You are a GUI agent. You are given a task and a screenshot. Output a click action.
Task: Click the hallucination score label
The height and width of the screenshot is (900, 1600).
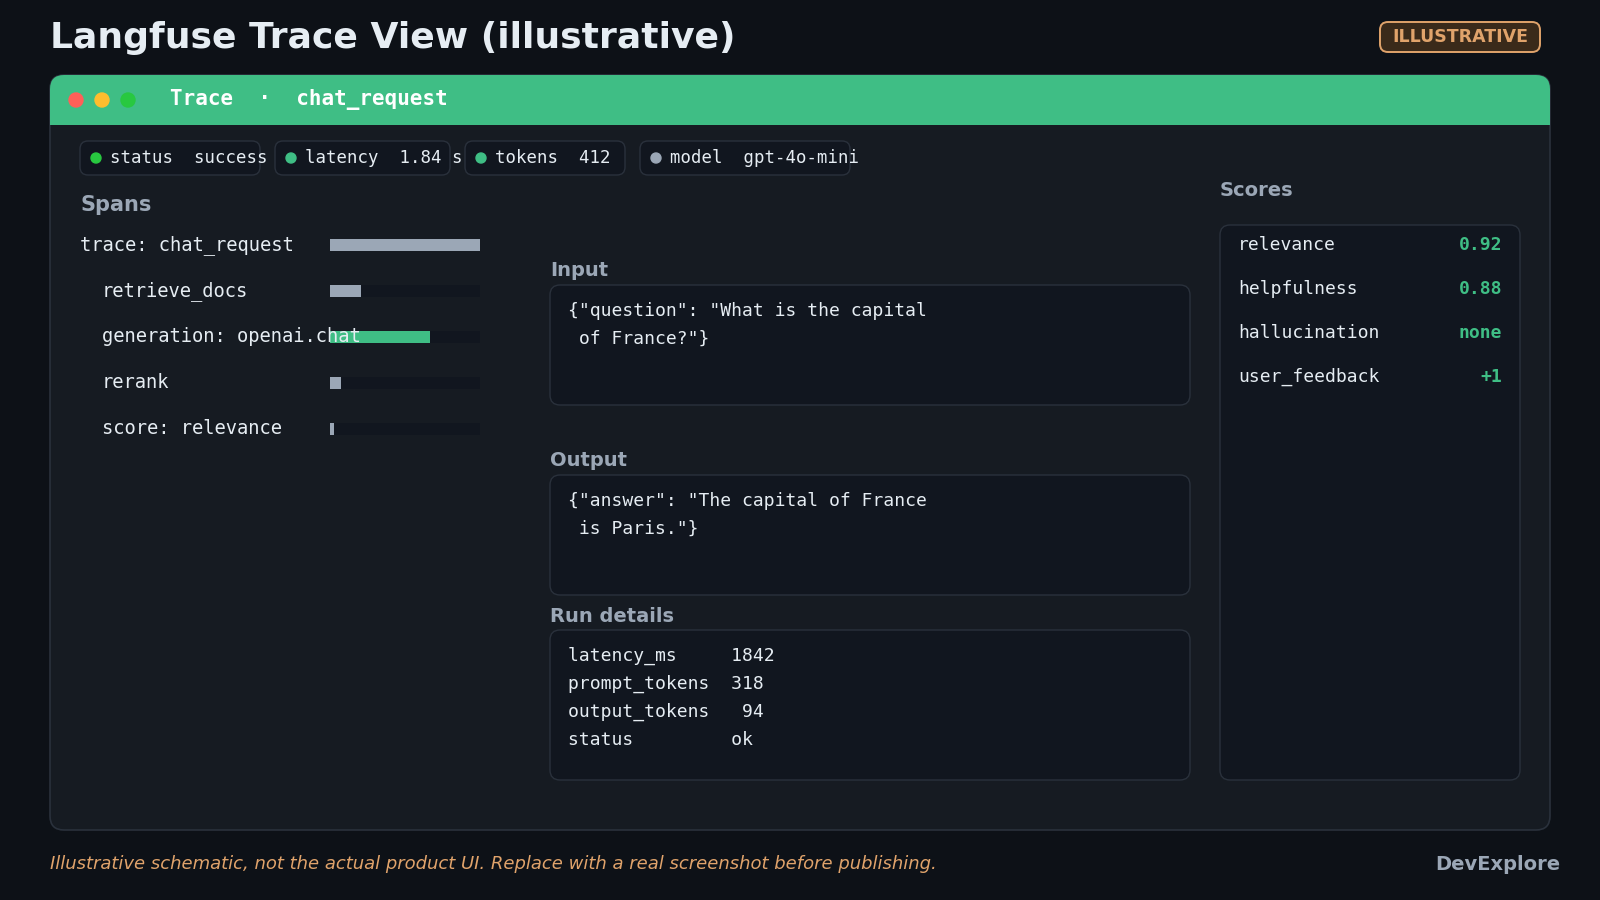click(x=1309, y=332)
